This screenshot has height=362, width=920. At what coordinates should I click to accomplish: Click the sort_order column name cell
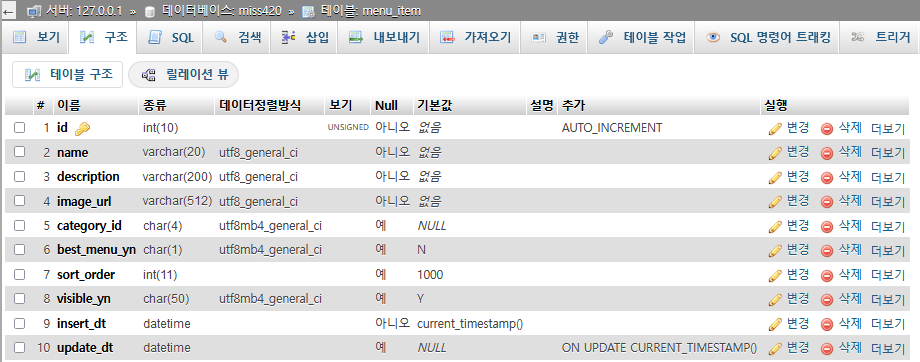(86, 275)
